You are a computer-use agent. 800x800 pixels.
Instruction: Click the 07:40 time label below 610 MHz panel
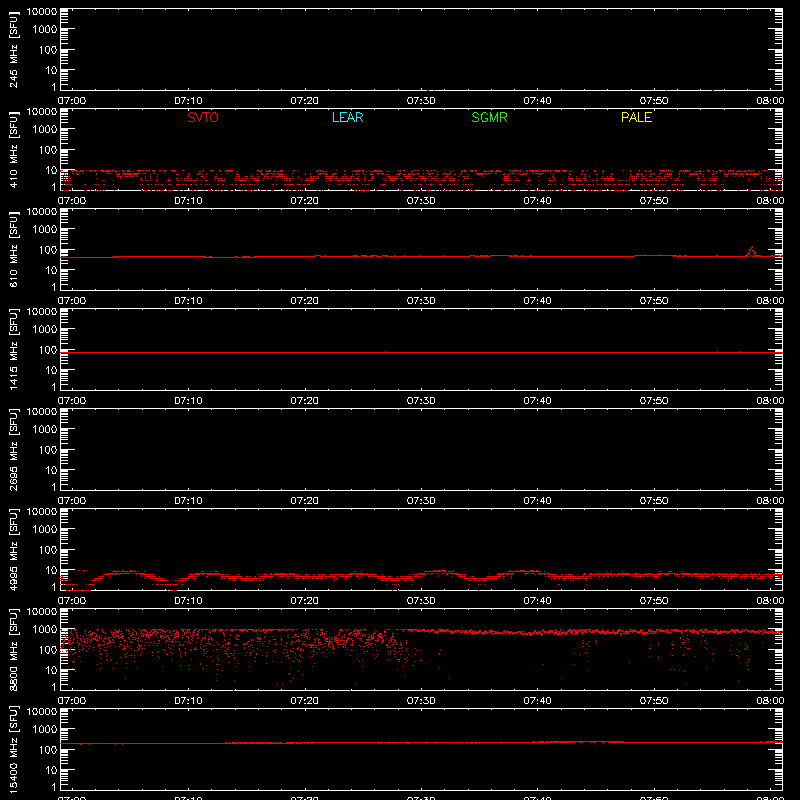click(x=537, y=301)
